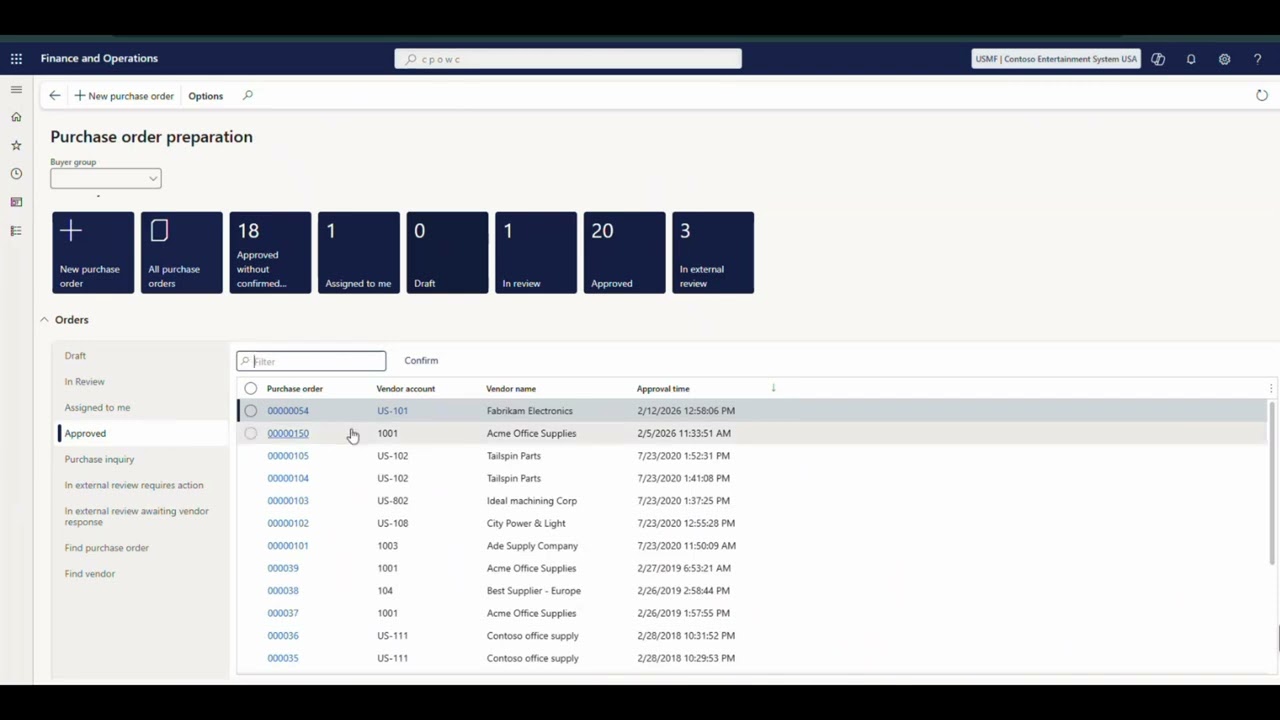Select row checkbox for order 00000054

click(251, 411)
